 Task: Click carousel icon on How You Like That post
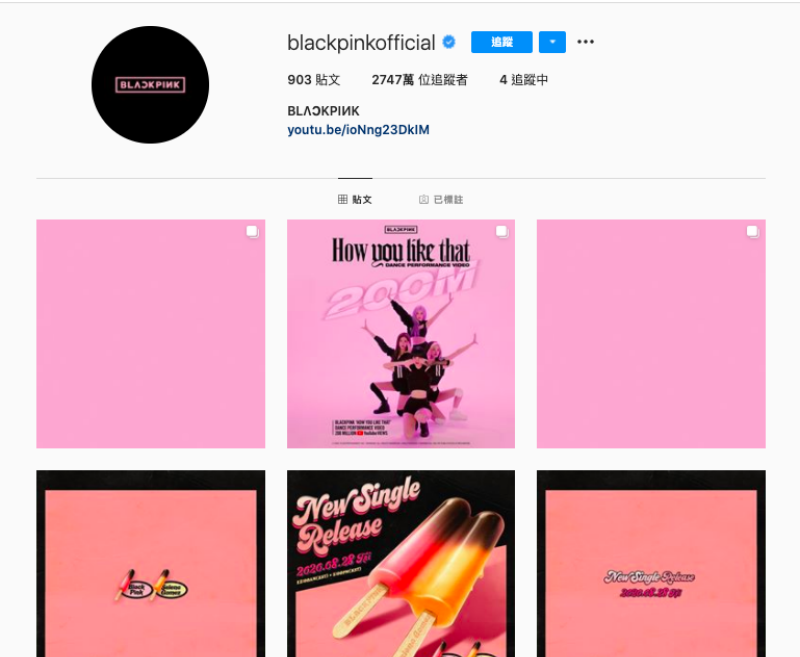pos(502,232)
